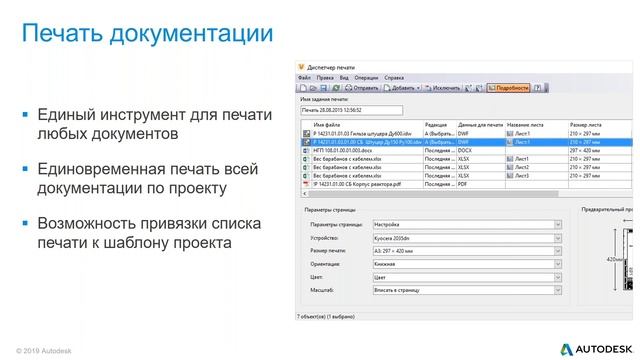The width and height of the screenshot is (640, 360).
Task: Click the DOCX cell in the НГП row
Action: (x=481, y=151)
